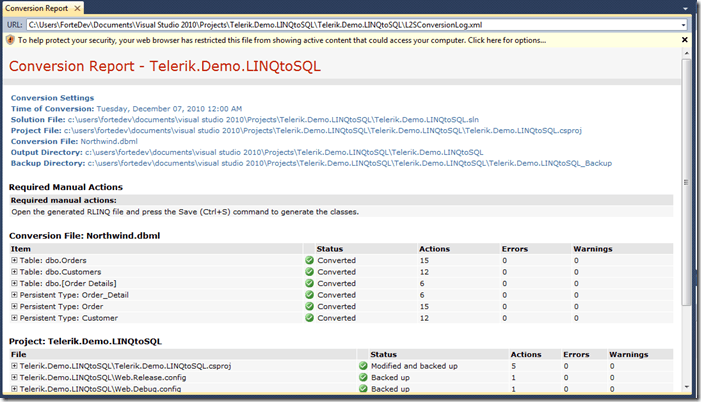Click the security shield icon in info bar
The image size is (701, 402).
tap(10, 40)
